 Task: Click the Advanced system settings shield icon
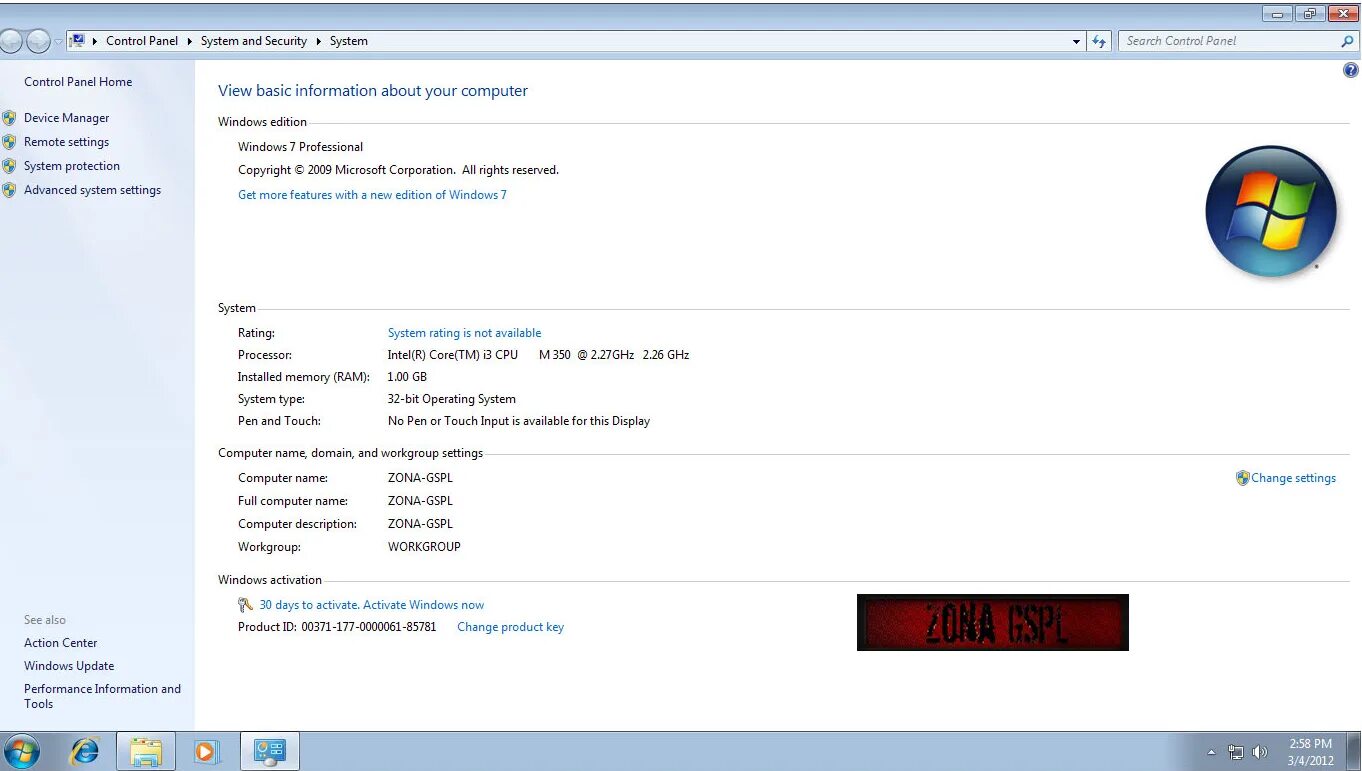pos(9,190)
